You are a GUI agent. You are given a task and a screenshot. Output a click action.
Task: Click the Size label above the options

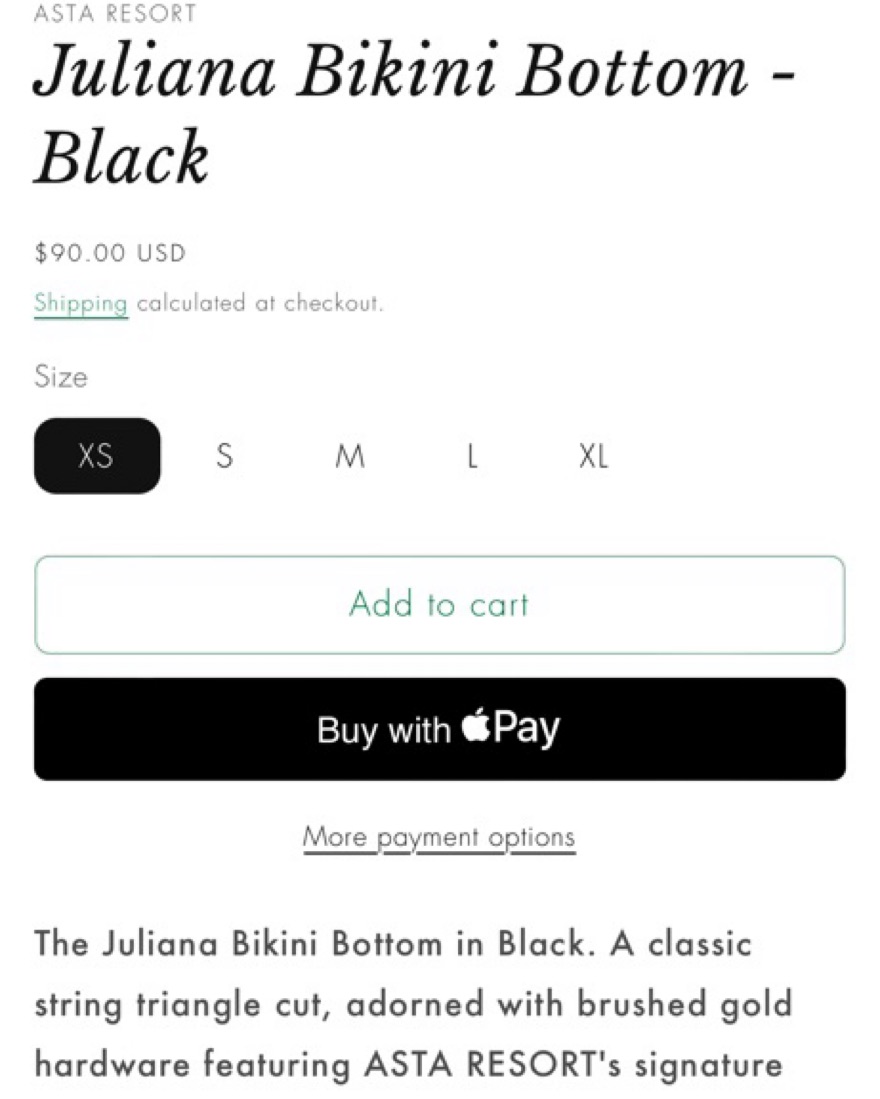pos(61,377)
